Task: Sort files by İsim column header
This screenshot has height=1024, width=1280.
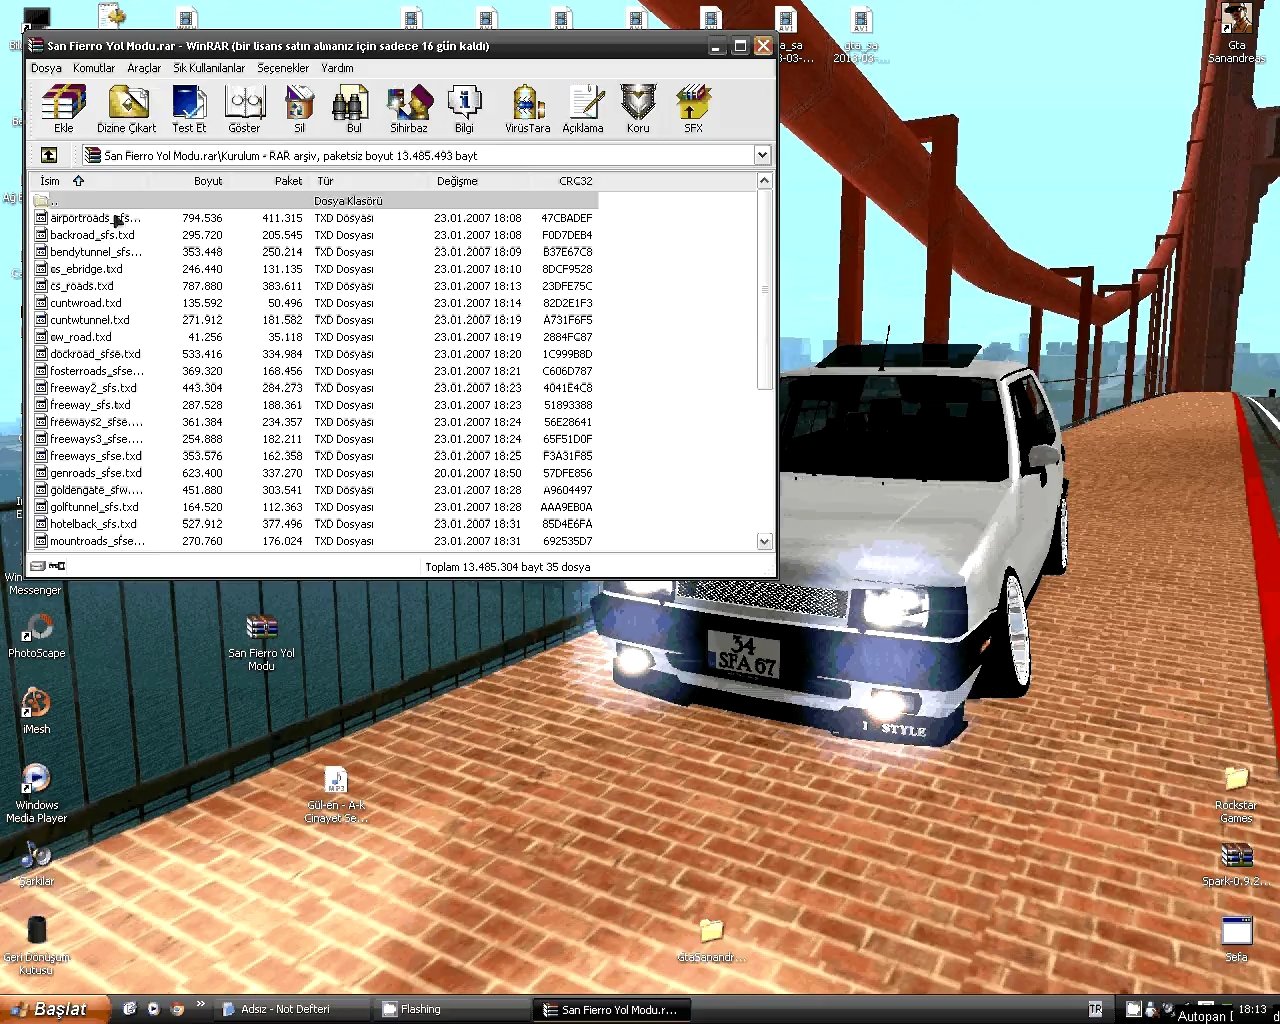Action: 88,181
